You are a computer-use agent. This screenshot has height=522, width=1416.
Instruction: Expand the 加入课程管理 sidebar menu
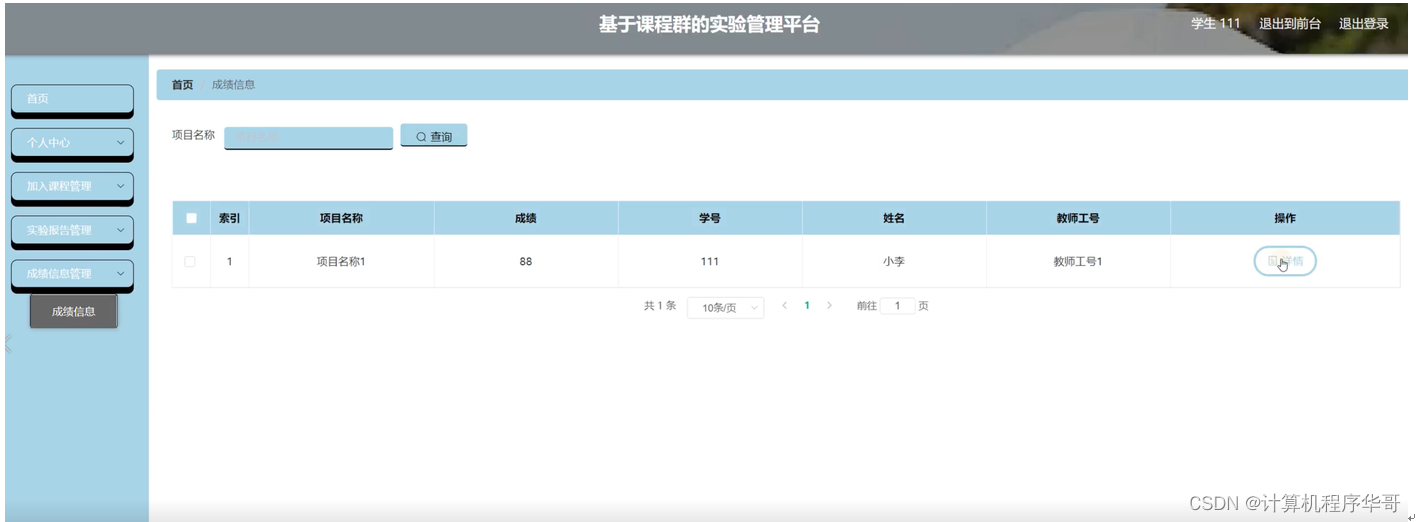pyautogui.click(x=72, y=186)
